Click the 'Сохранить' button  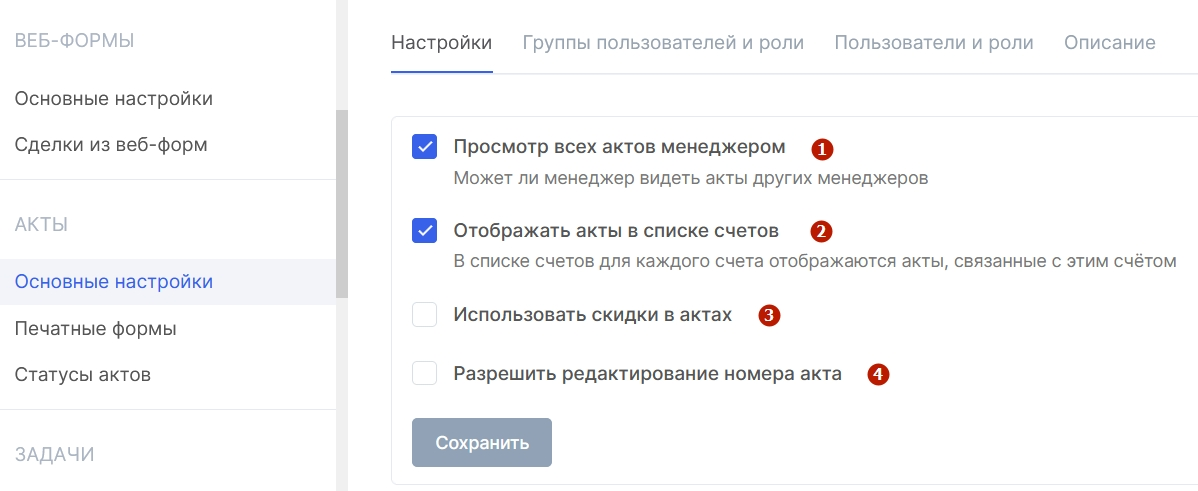[481, 442]
